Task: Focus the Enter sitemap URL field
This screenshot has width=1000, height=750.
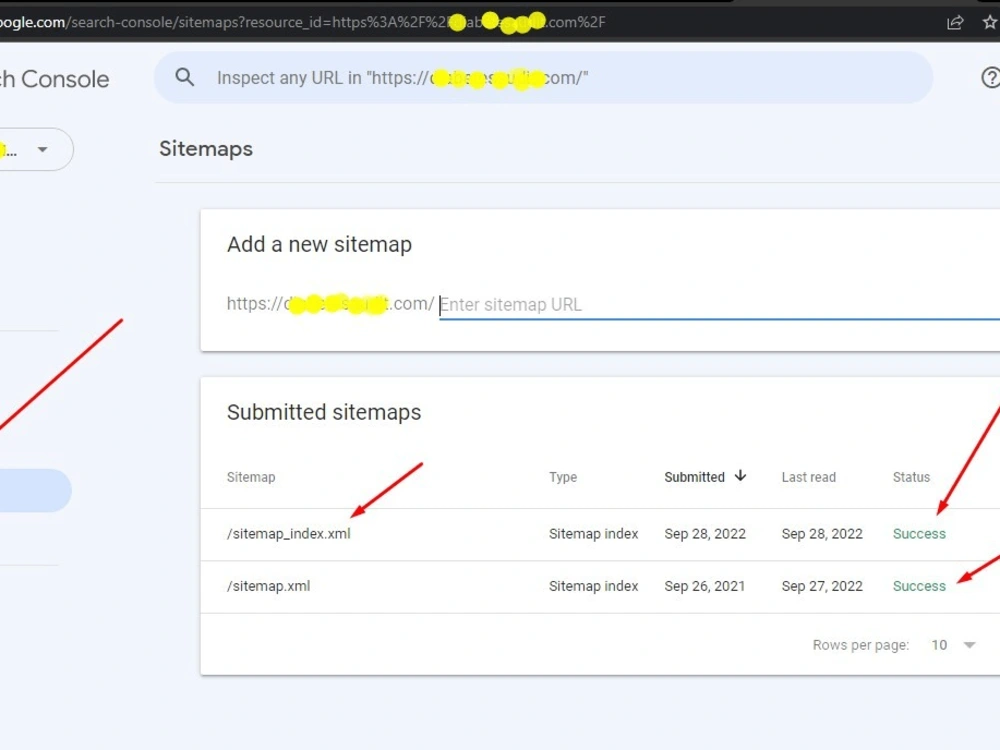Action: click(x=719, y=305)
